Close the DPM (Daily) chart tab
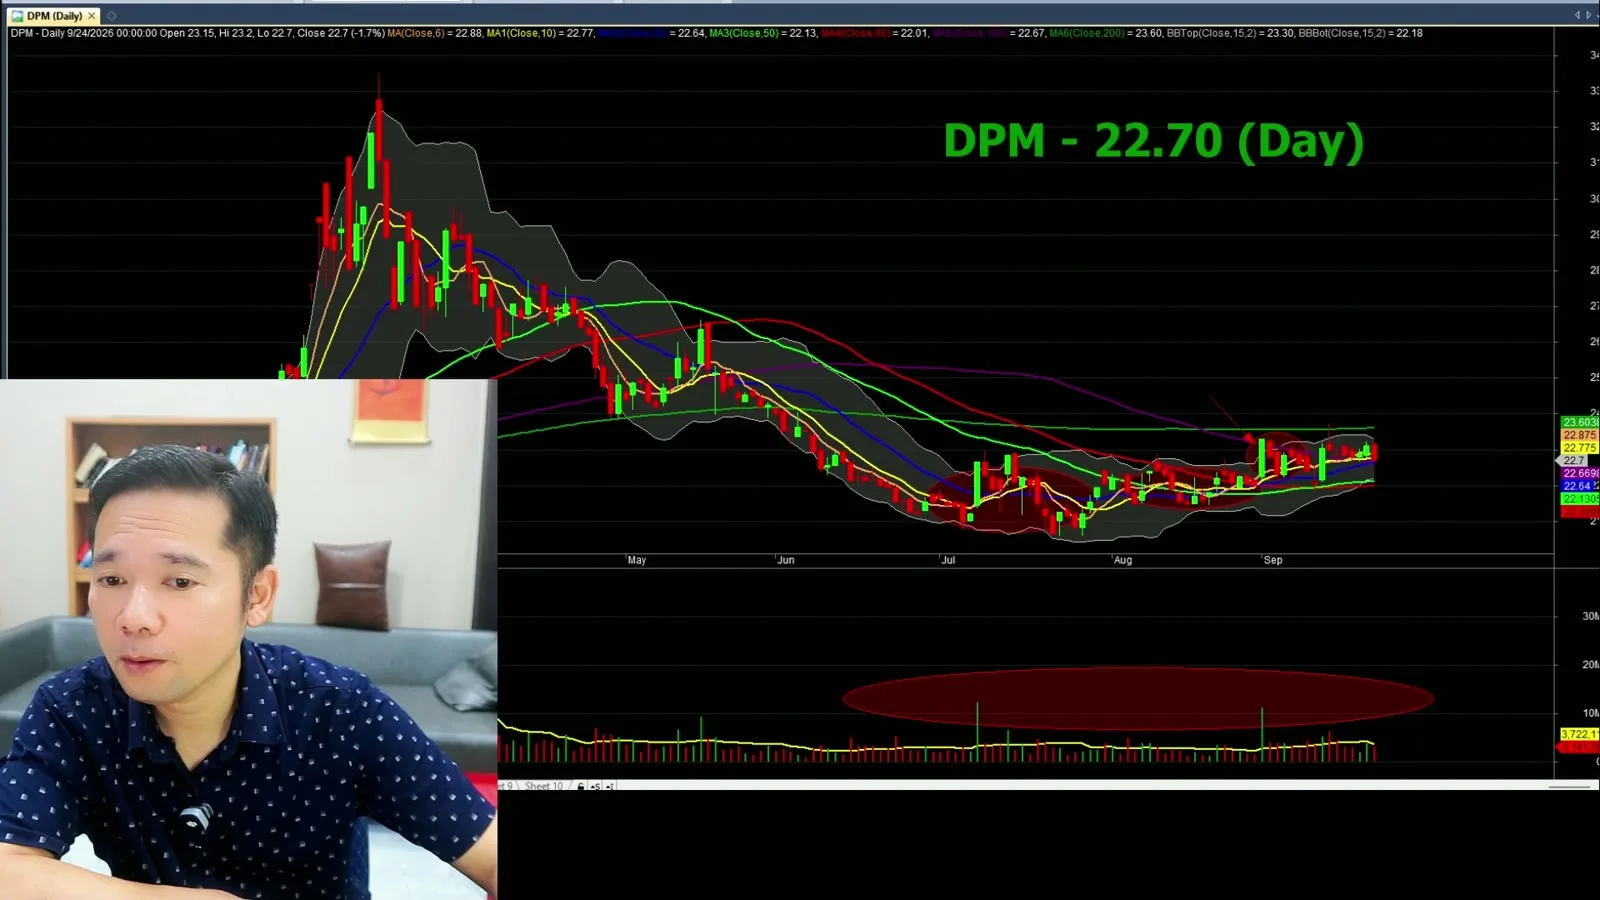The width and height of the screenshot is (1600, 900). pyautogui.click(x=92, y=16)
